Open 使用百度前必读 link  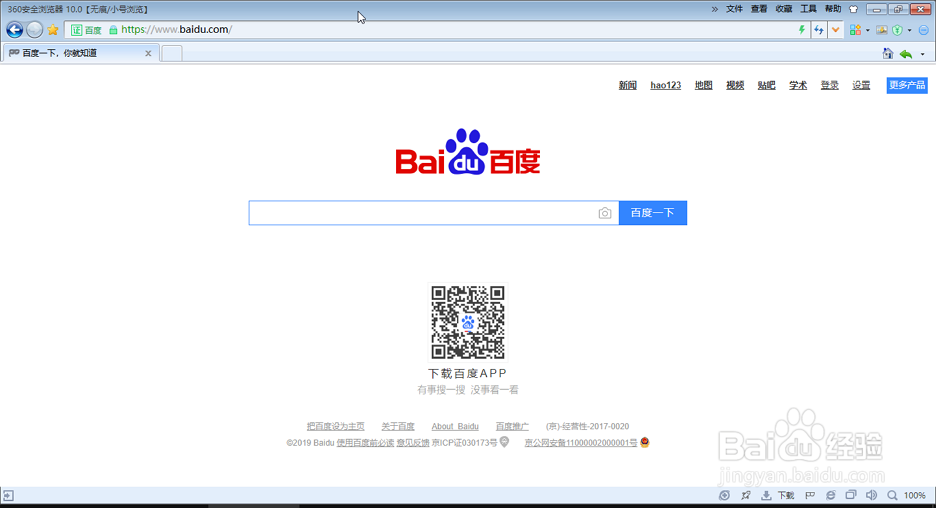point(365,443)
